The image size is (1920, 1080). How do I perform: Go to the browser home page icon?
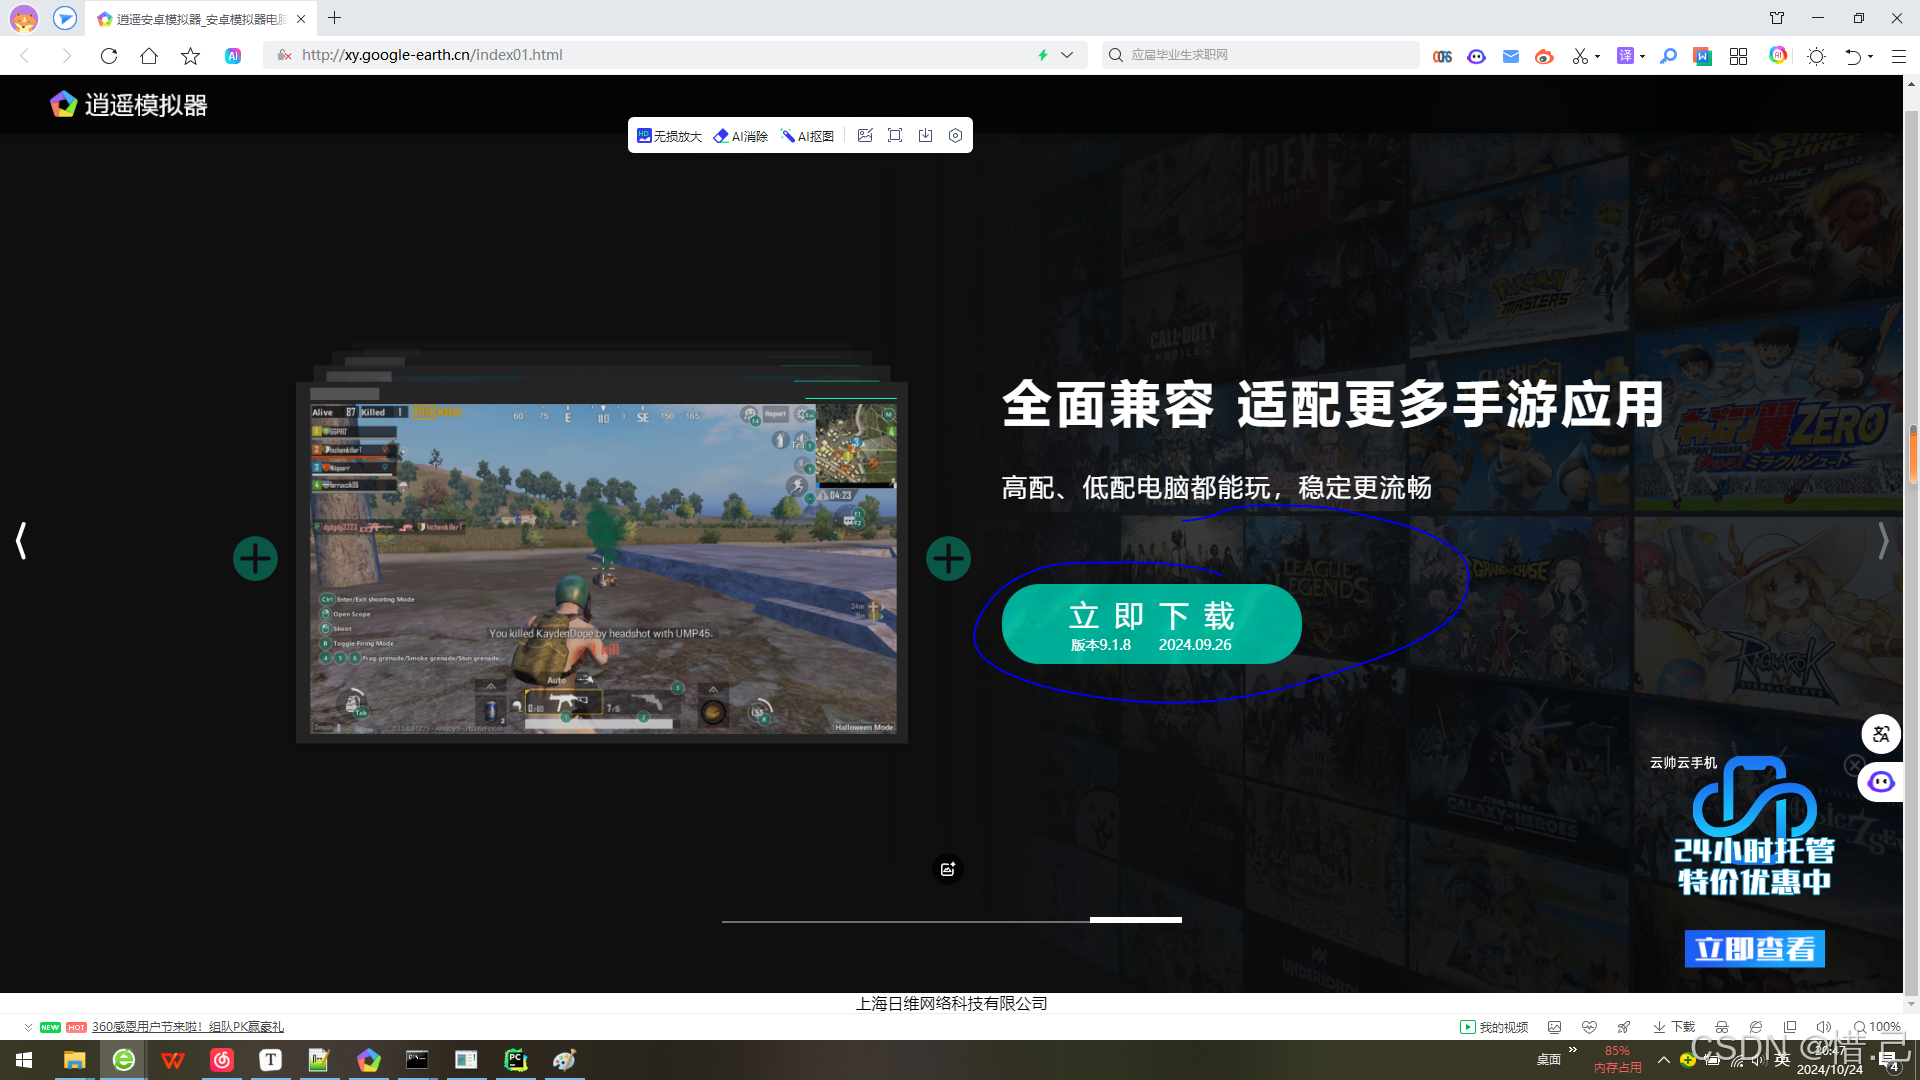click(149, 56)
